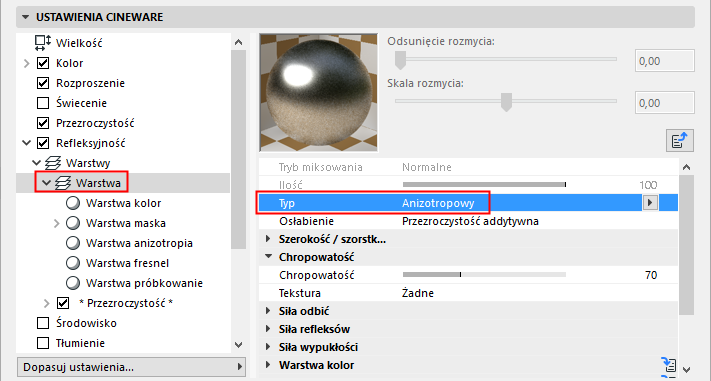This screenshot has height=381, width=711.
Task: Click the Warstwa fresnel sphere icon
Action: click(73, 263)
